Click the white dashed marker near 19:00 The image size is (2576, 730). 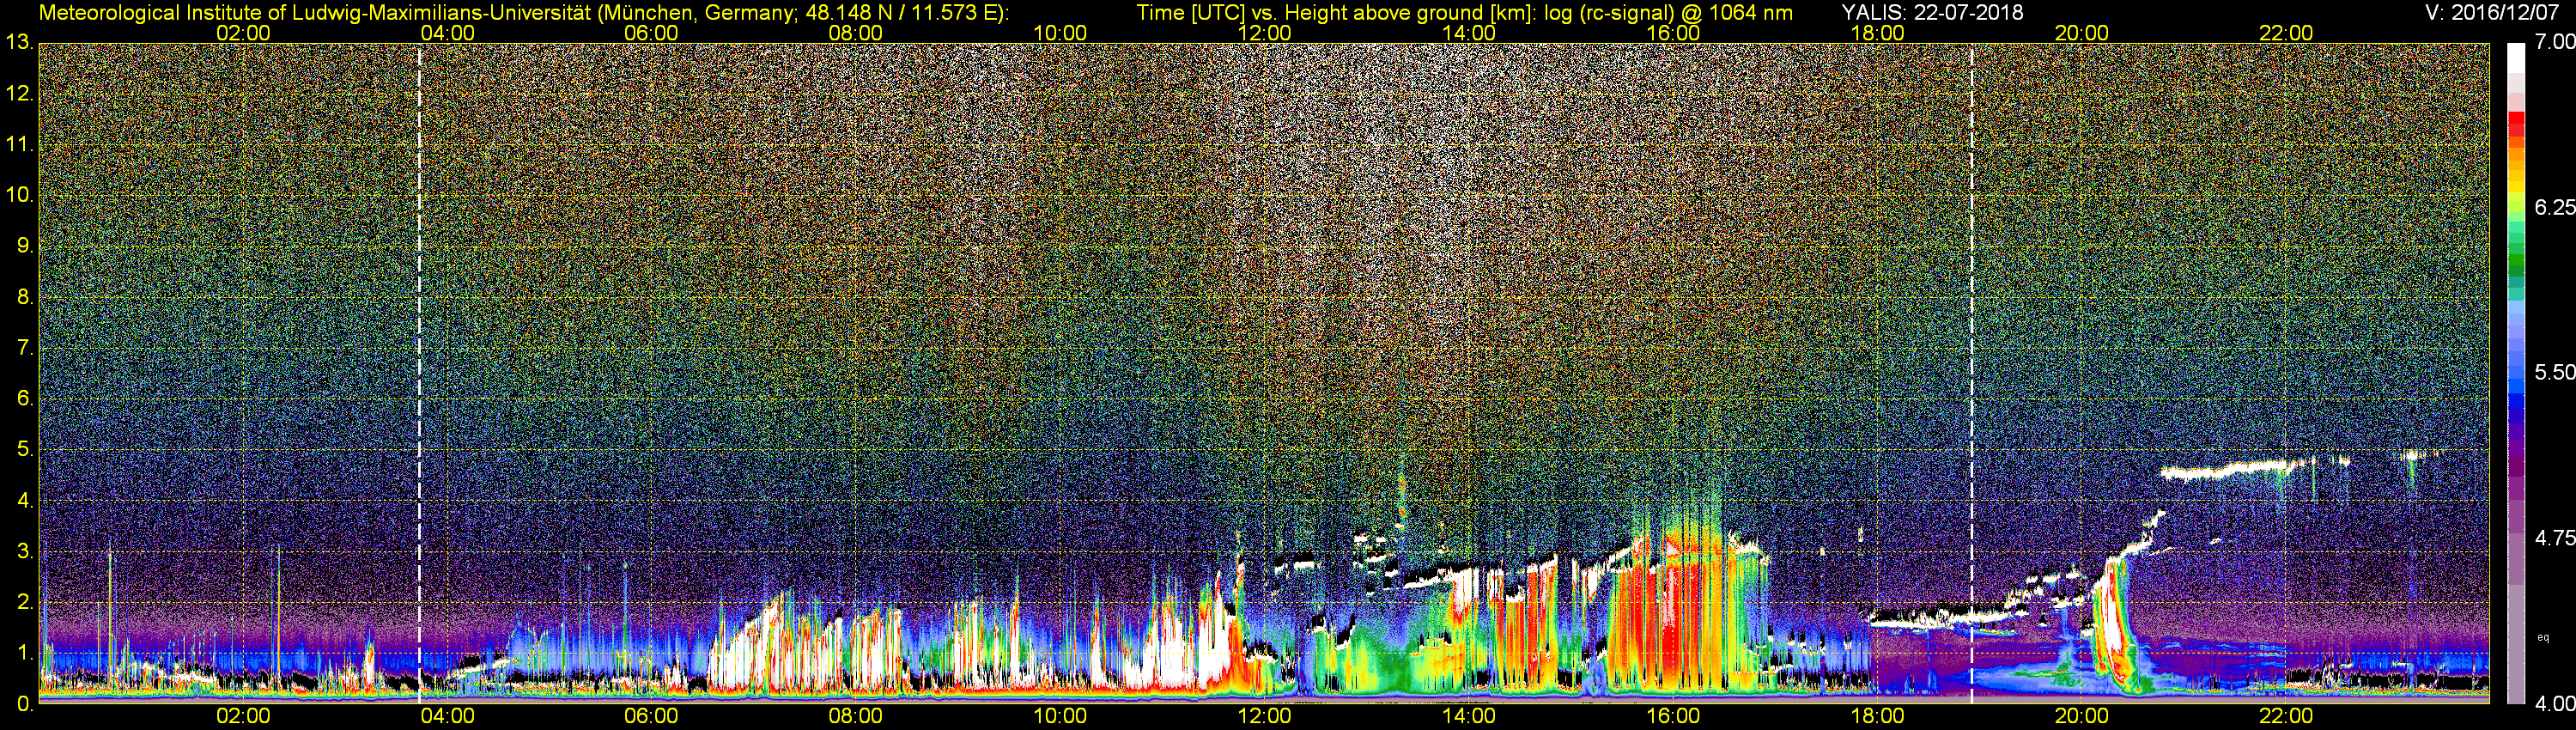point(1972,373)
